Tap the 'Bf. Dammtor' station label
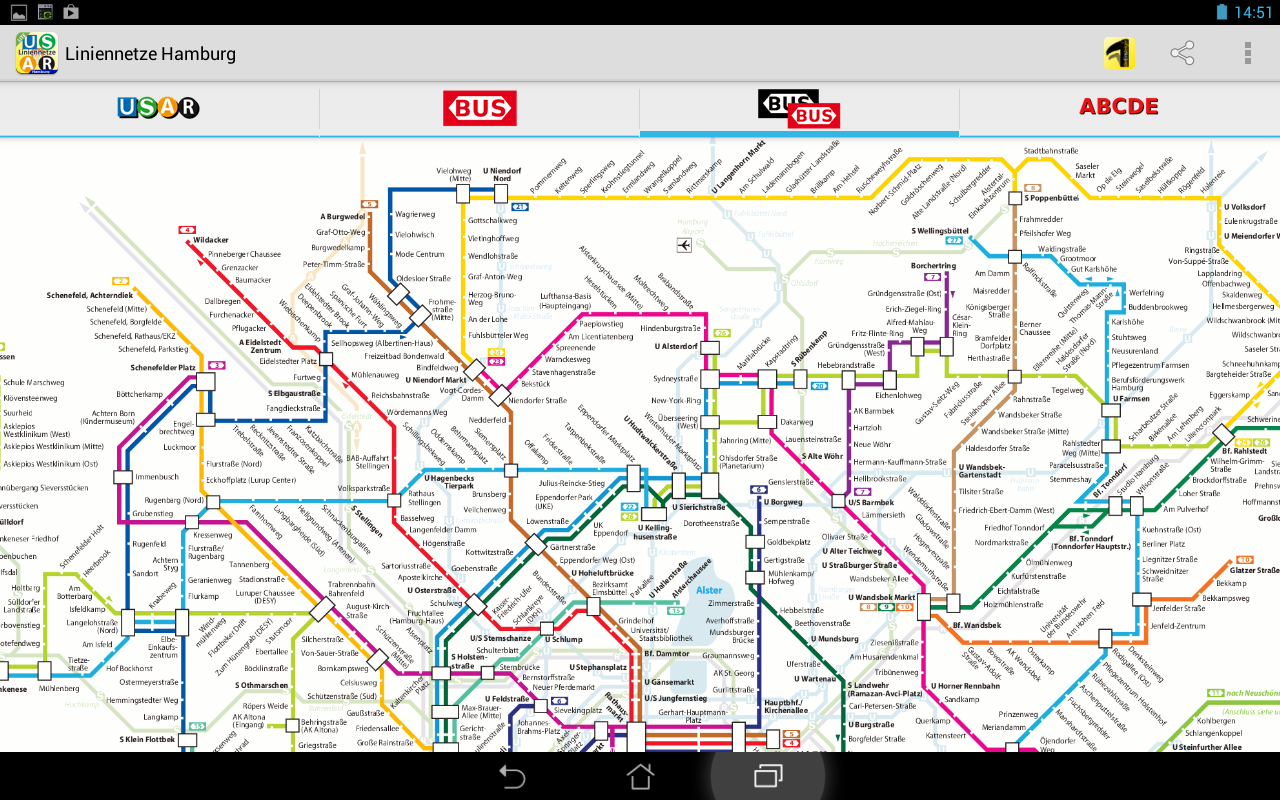This screenshot has width=1280, height=800. tap(667, 653)
